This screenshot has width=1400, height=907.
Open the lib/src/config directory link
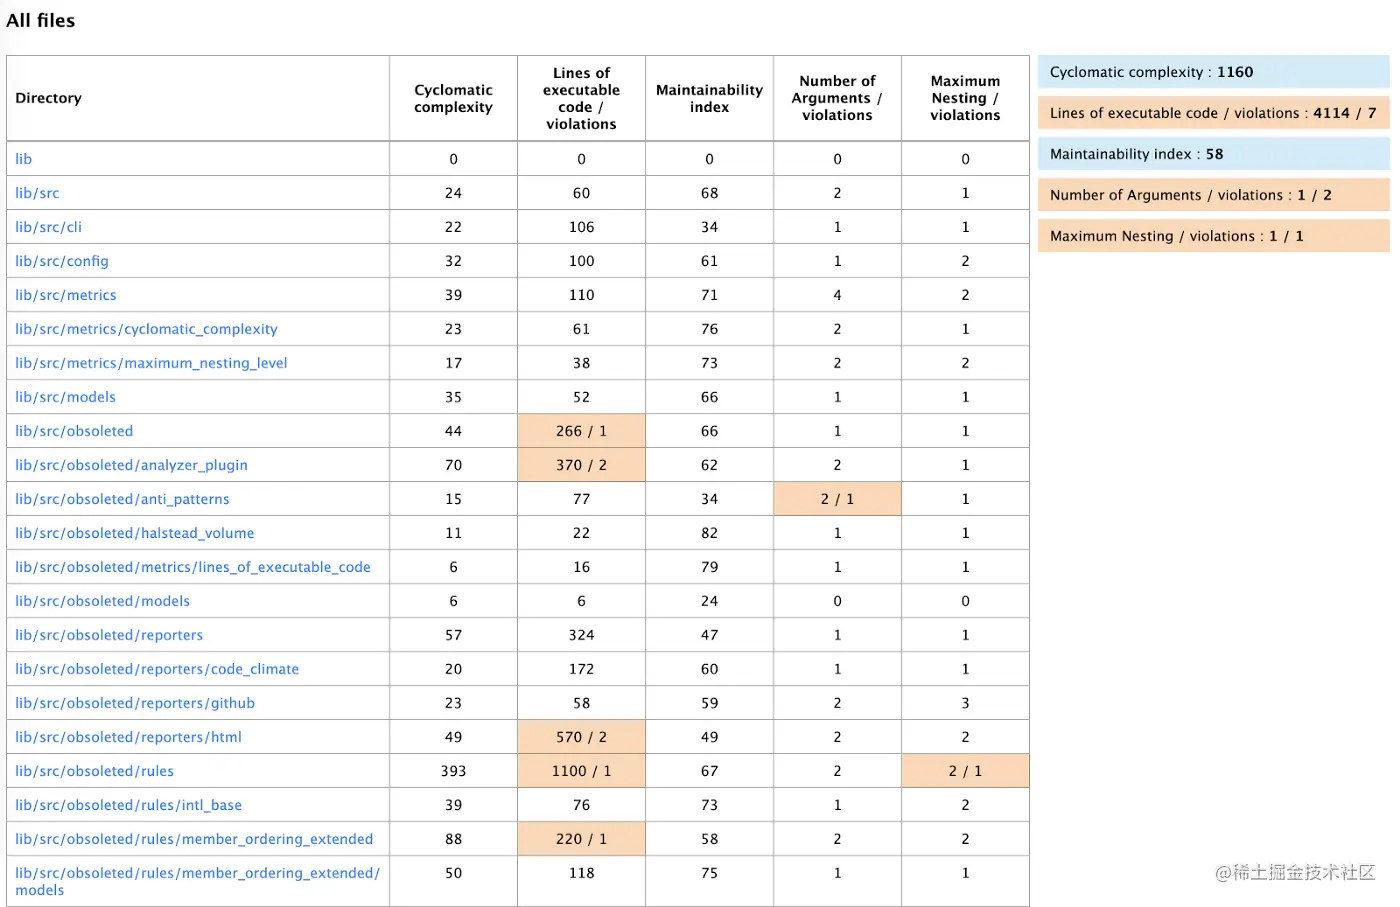62,261
